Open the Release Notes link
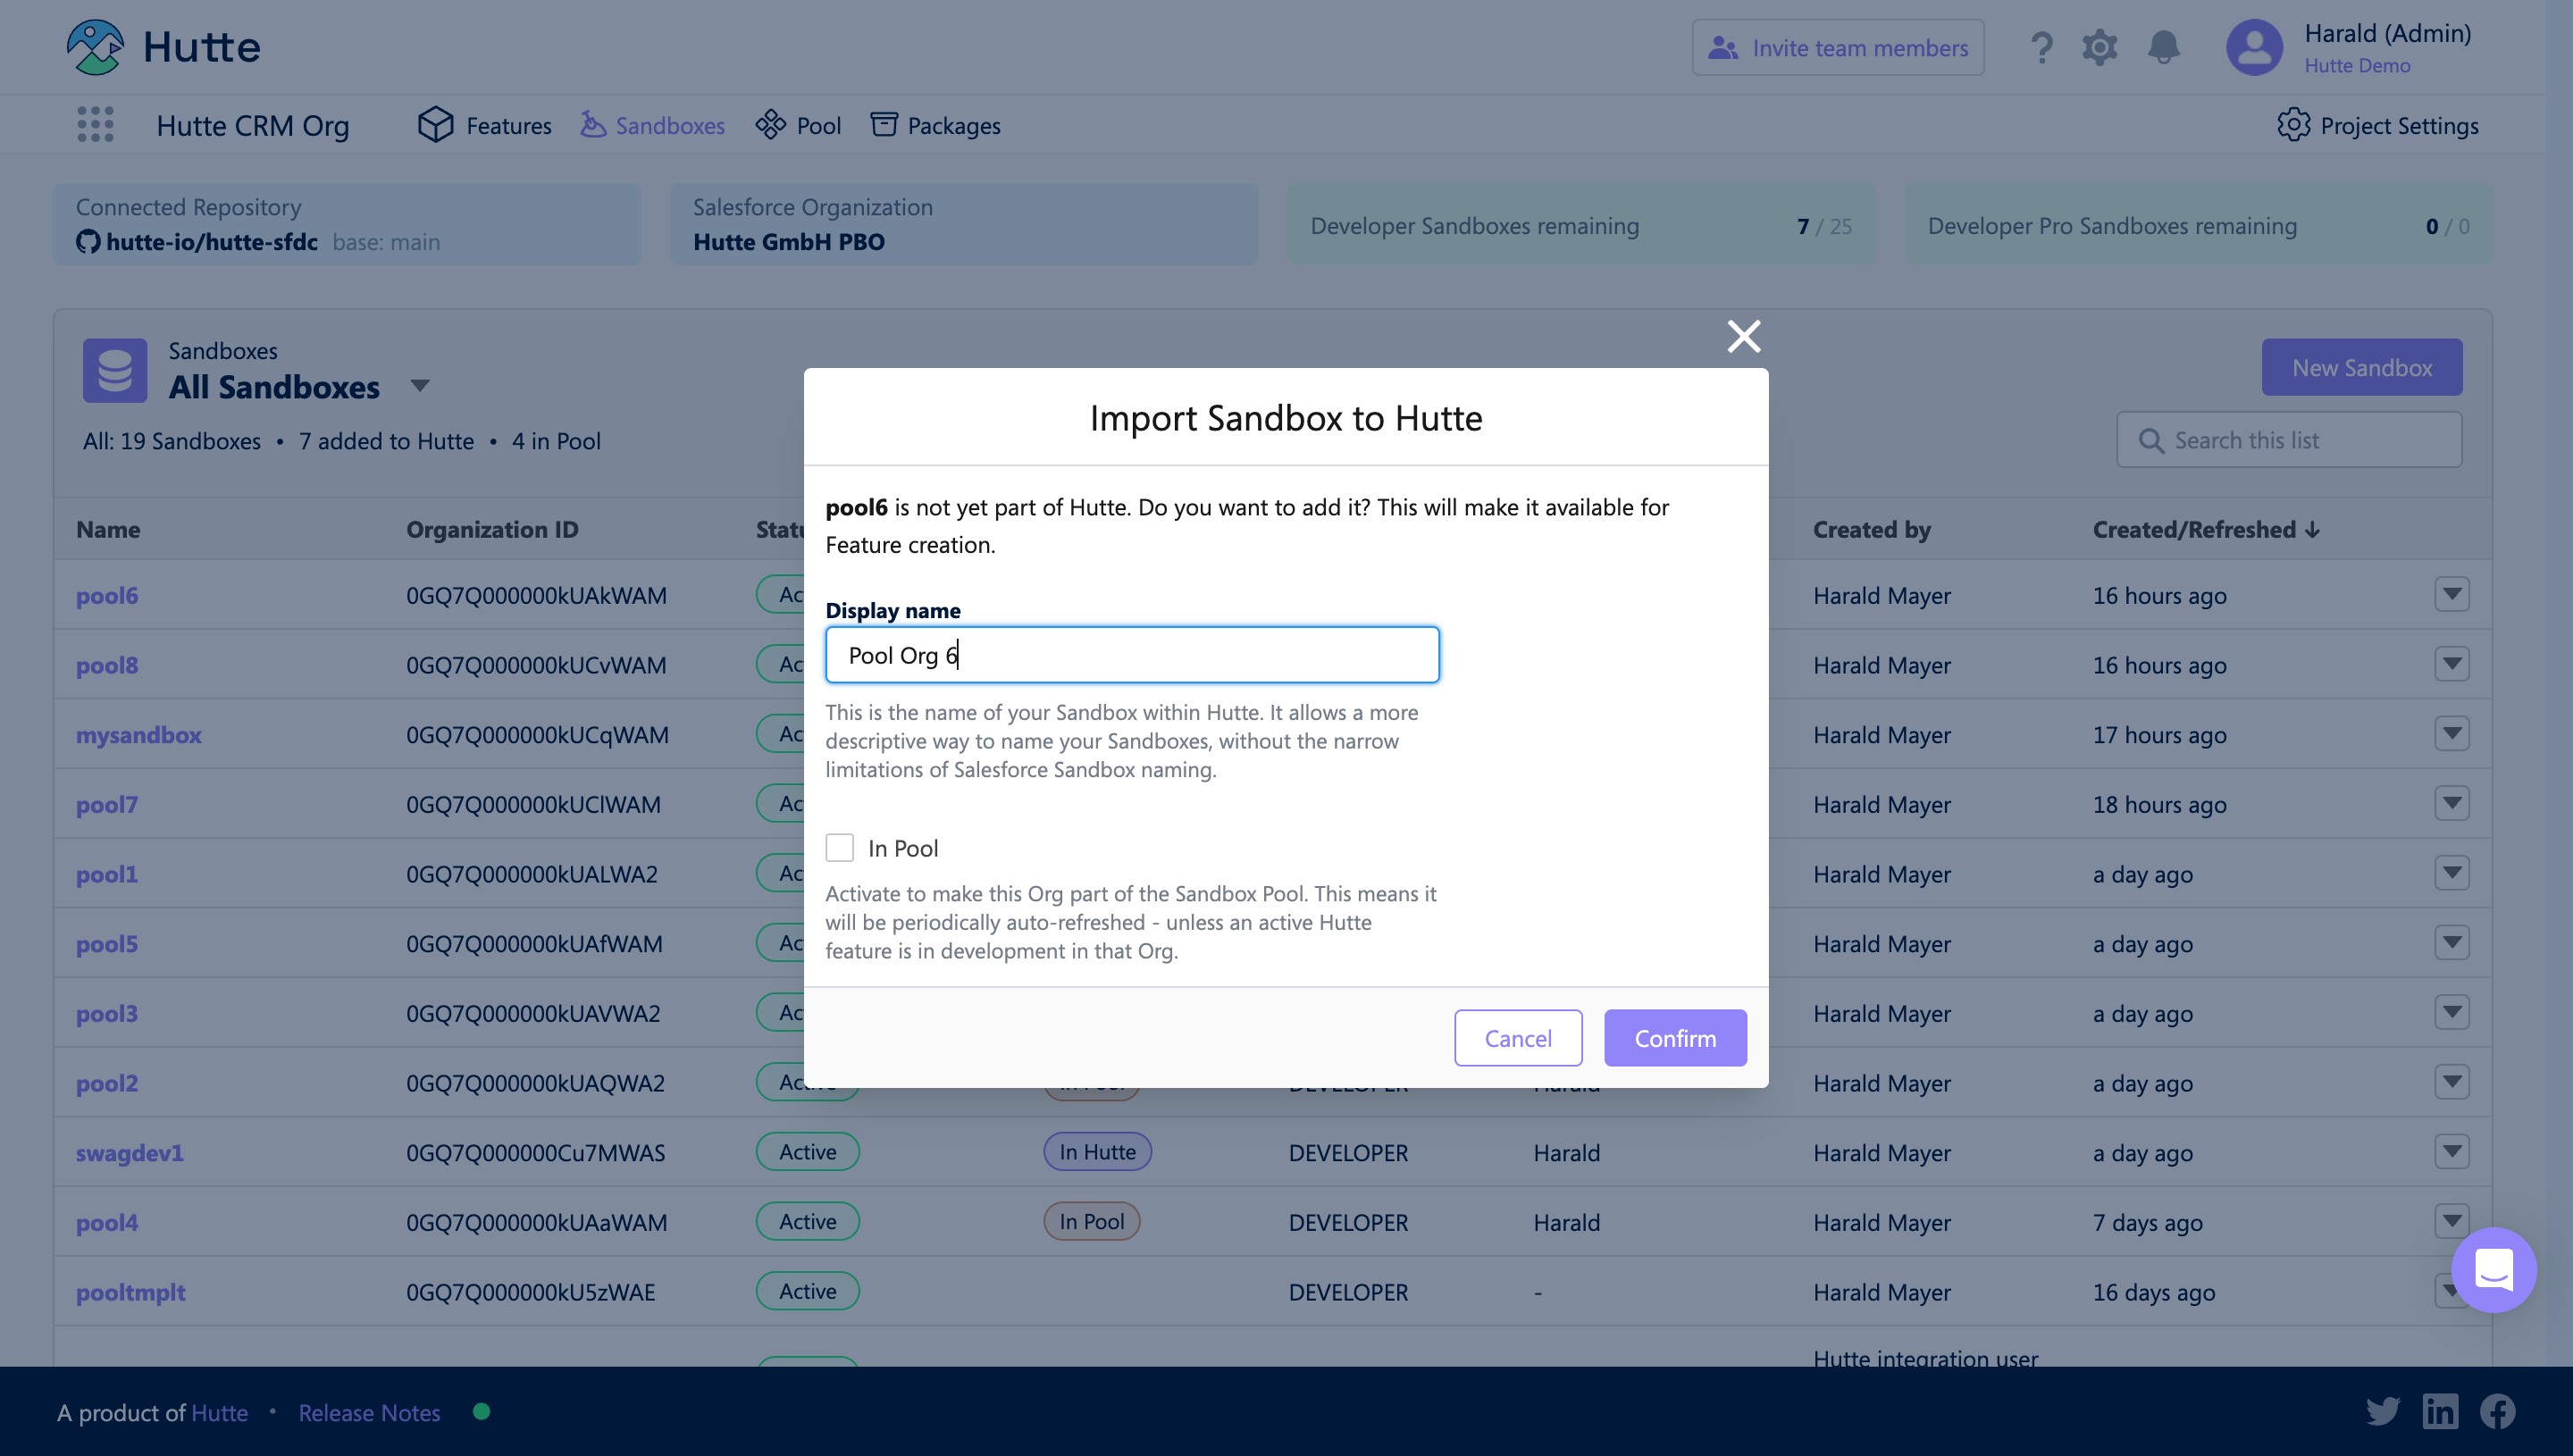 (x=369, y=1412)
